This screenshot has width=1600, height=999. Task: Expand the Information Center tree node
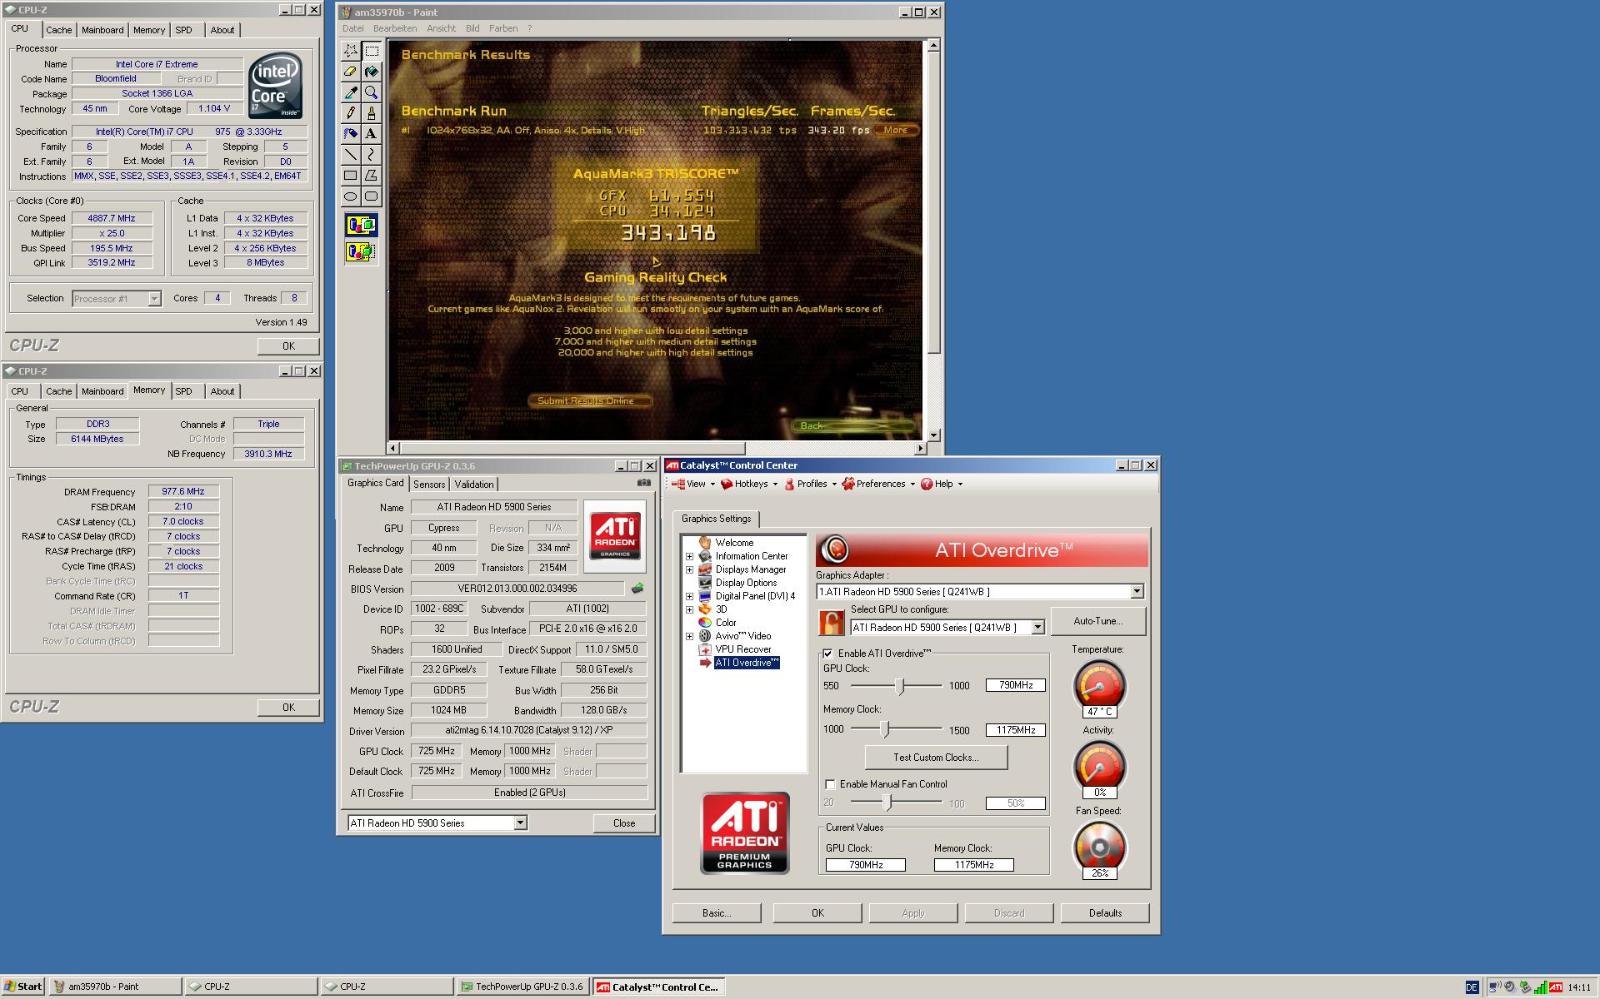[x=689, y=556]
